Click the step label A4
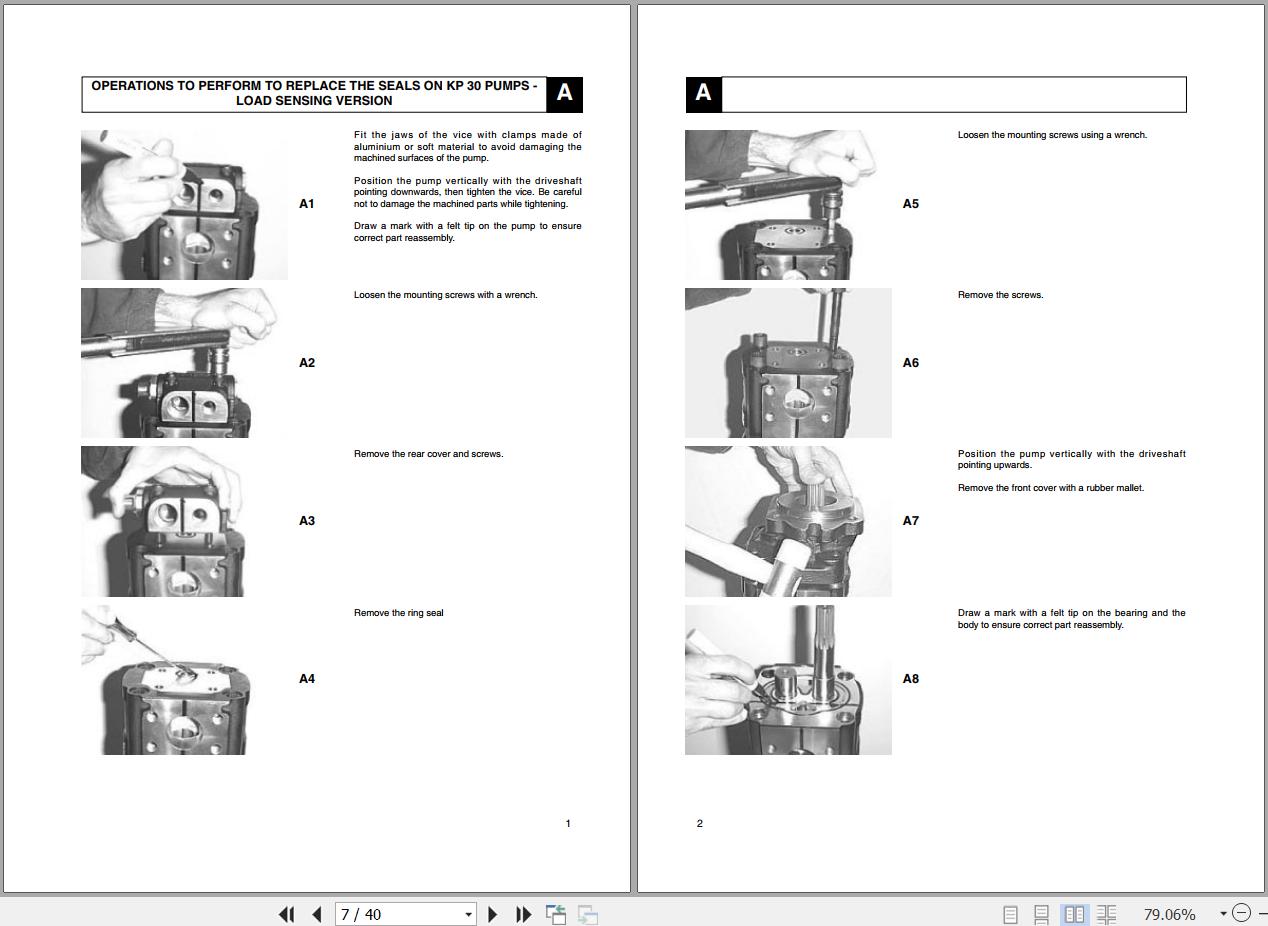 pyautogui.click(x=307, y=679)
